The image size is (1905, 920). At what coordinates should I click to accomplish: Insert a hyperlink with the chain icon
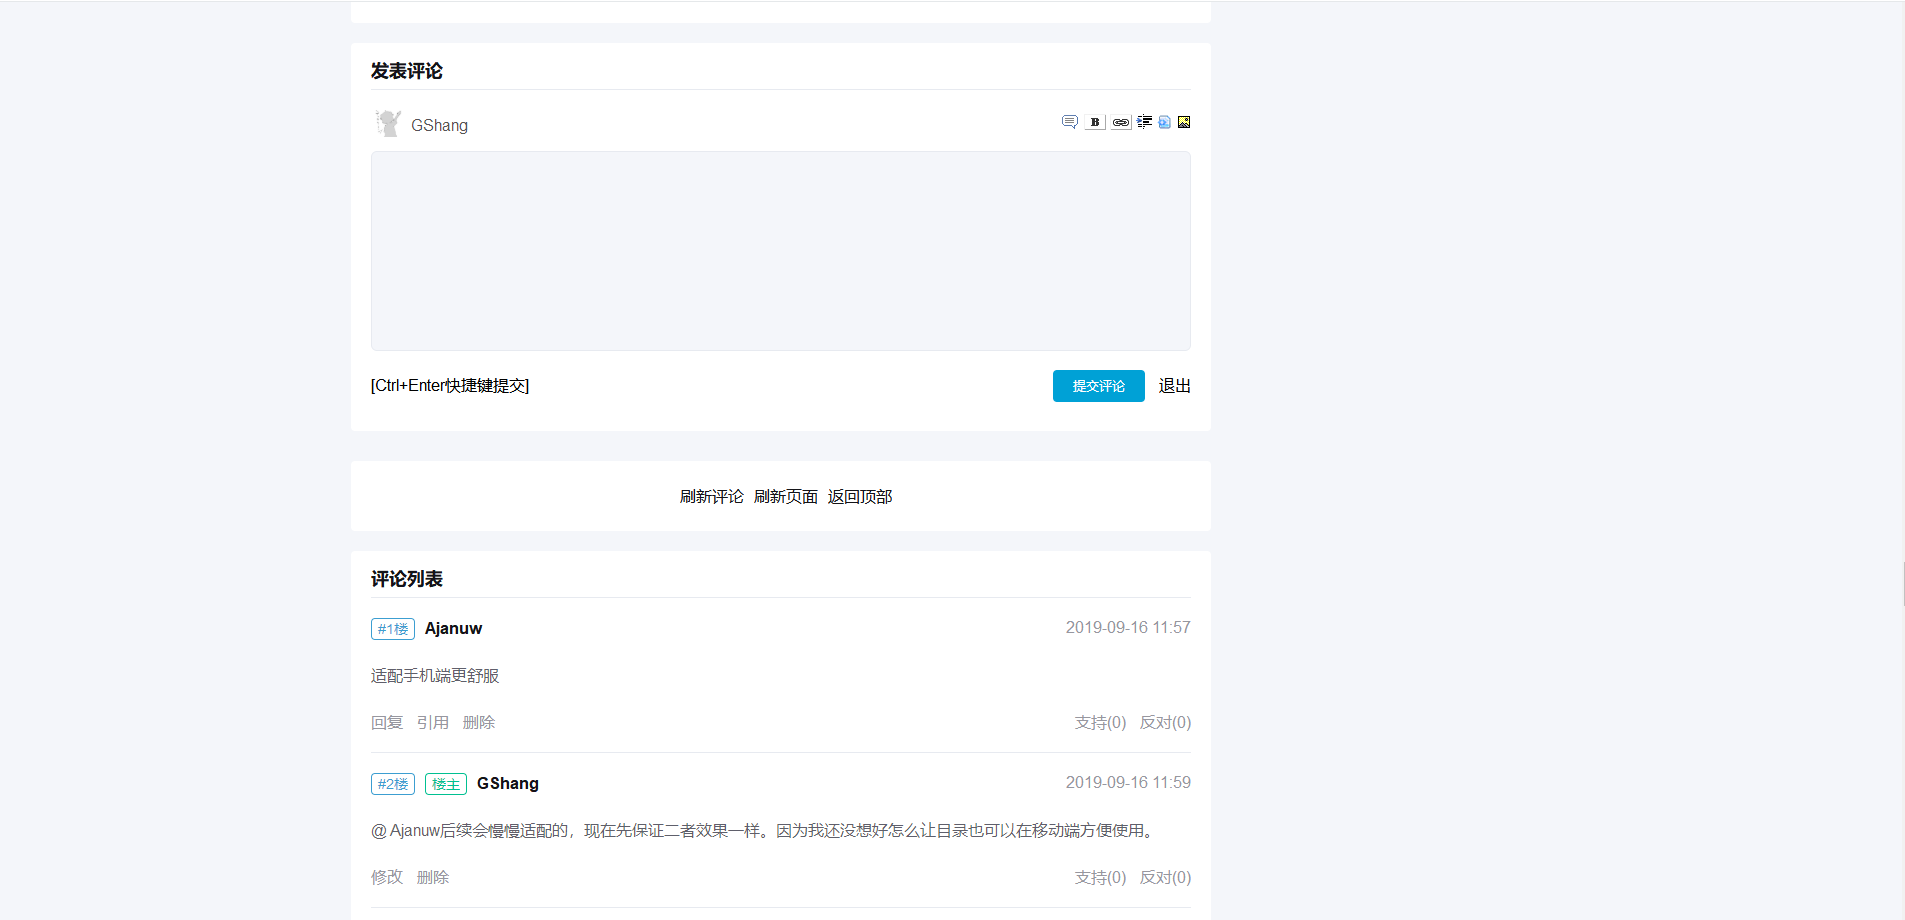[1121, 122]
